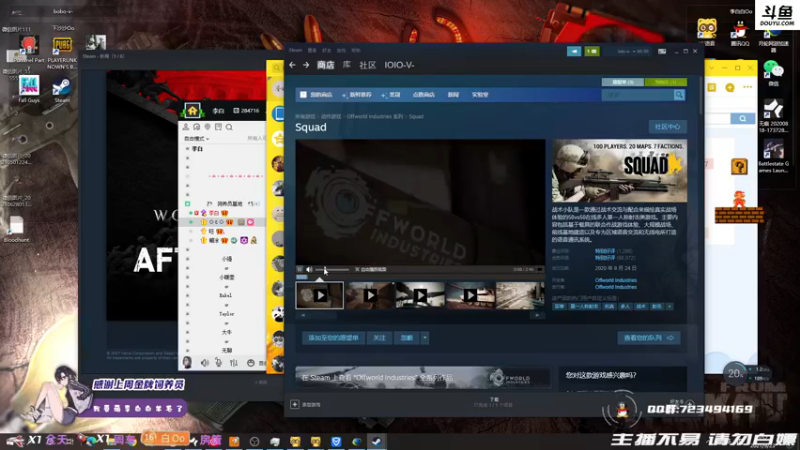Viewport: 800px width, 450px height.
Task: Select the Bakal channel in voice chat
Action: [x=226, y=295]
